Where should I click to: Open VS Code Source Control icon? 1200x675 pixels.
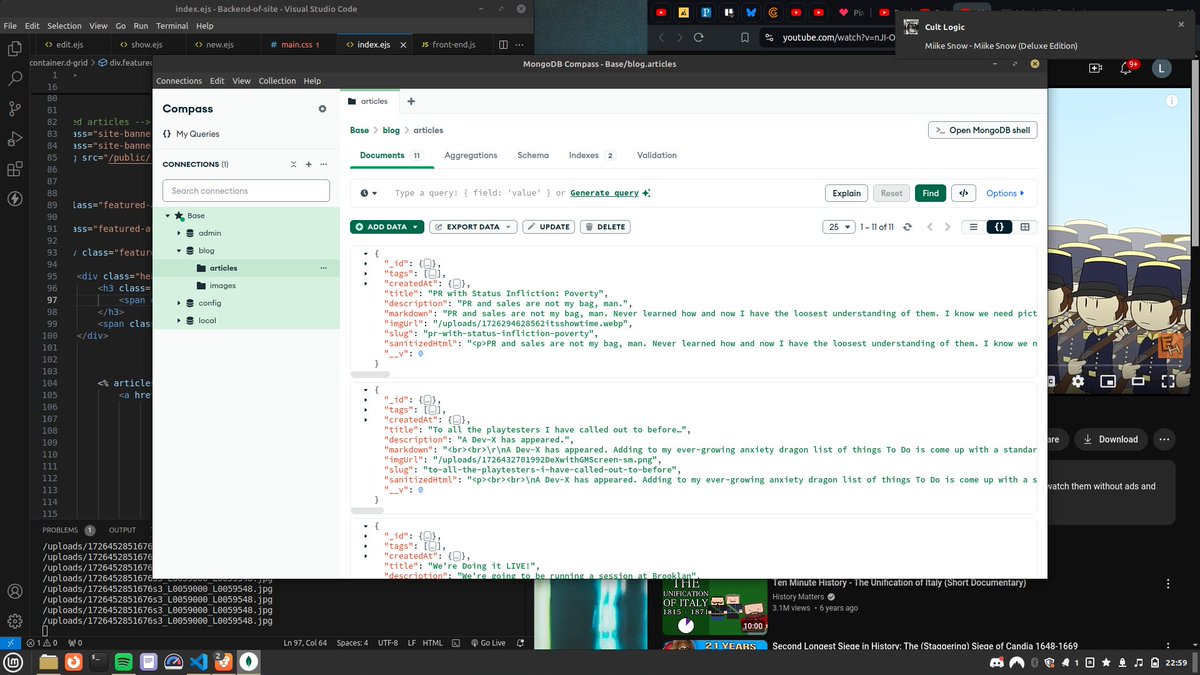click(x=15, y=108)
